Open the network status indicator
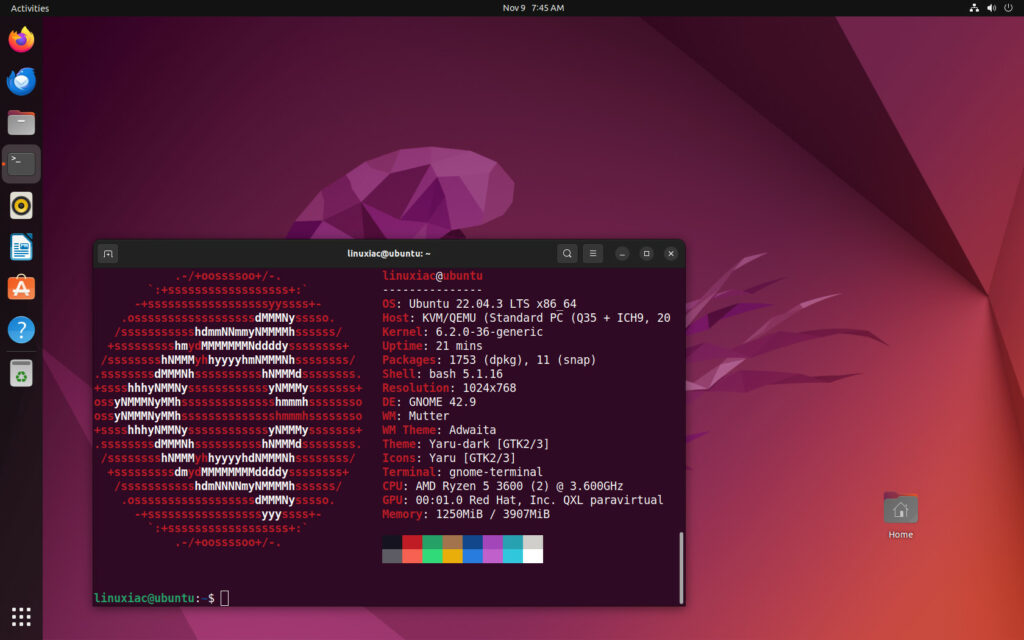 click(974, 8)
